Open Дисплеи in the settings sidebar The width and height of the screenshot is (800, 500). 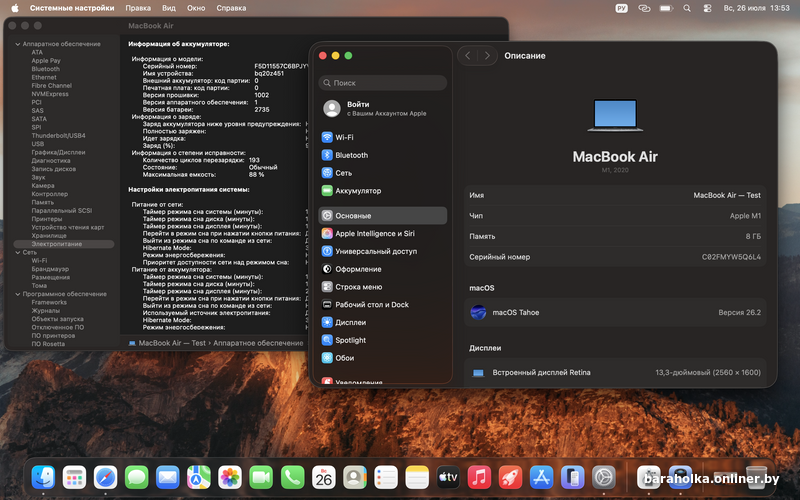pyautogui.click(x=383, y=322)
